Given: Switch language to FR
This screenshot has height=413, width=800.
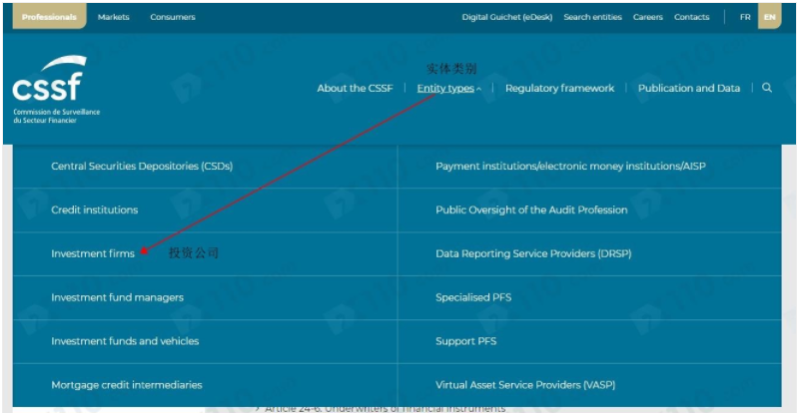Looking at the screenshot, I should [745, 17].
